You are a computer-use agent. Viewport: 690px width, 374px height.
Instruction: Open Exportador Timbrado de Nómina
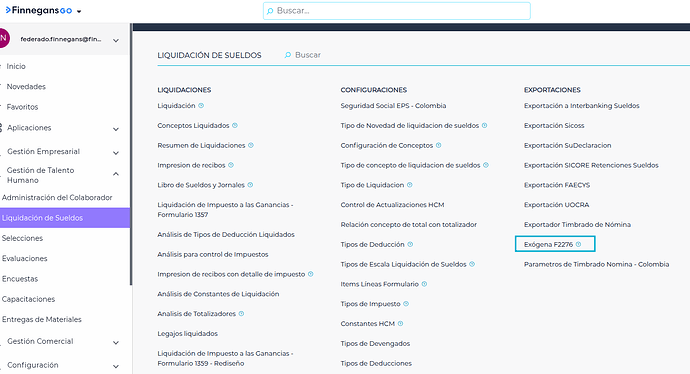(577, 224)
